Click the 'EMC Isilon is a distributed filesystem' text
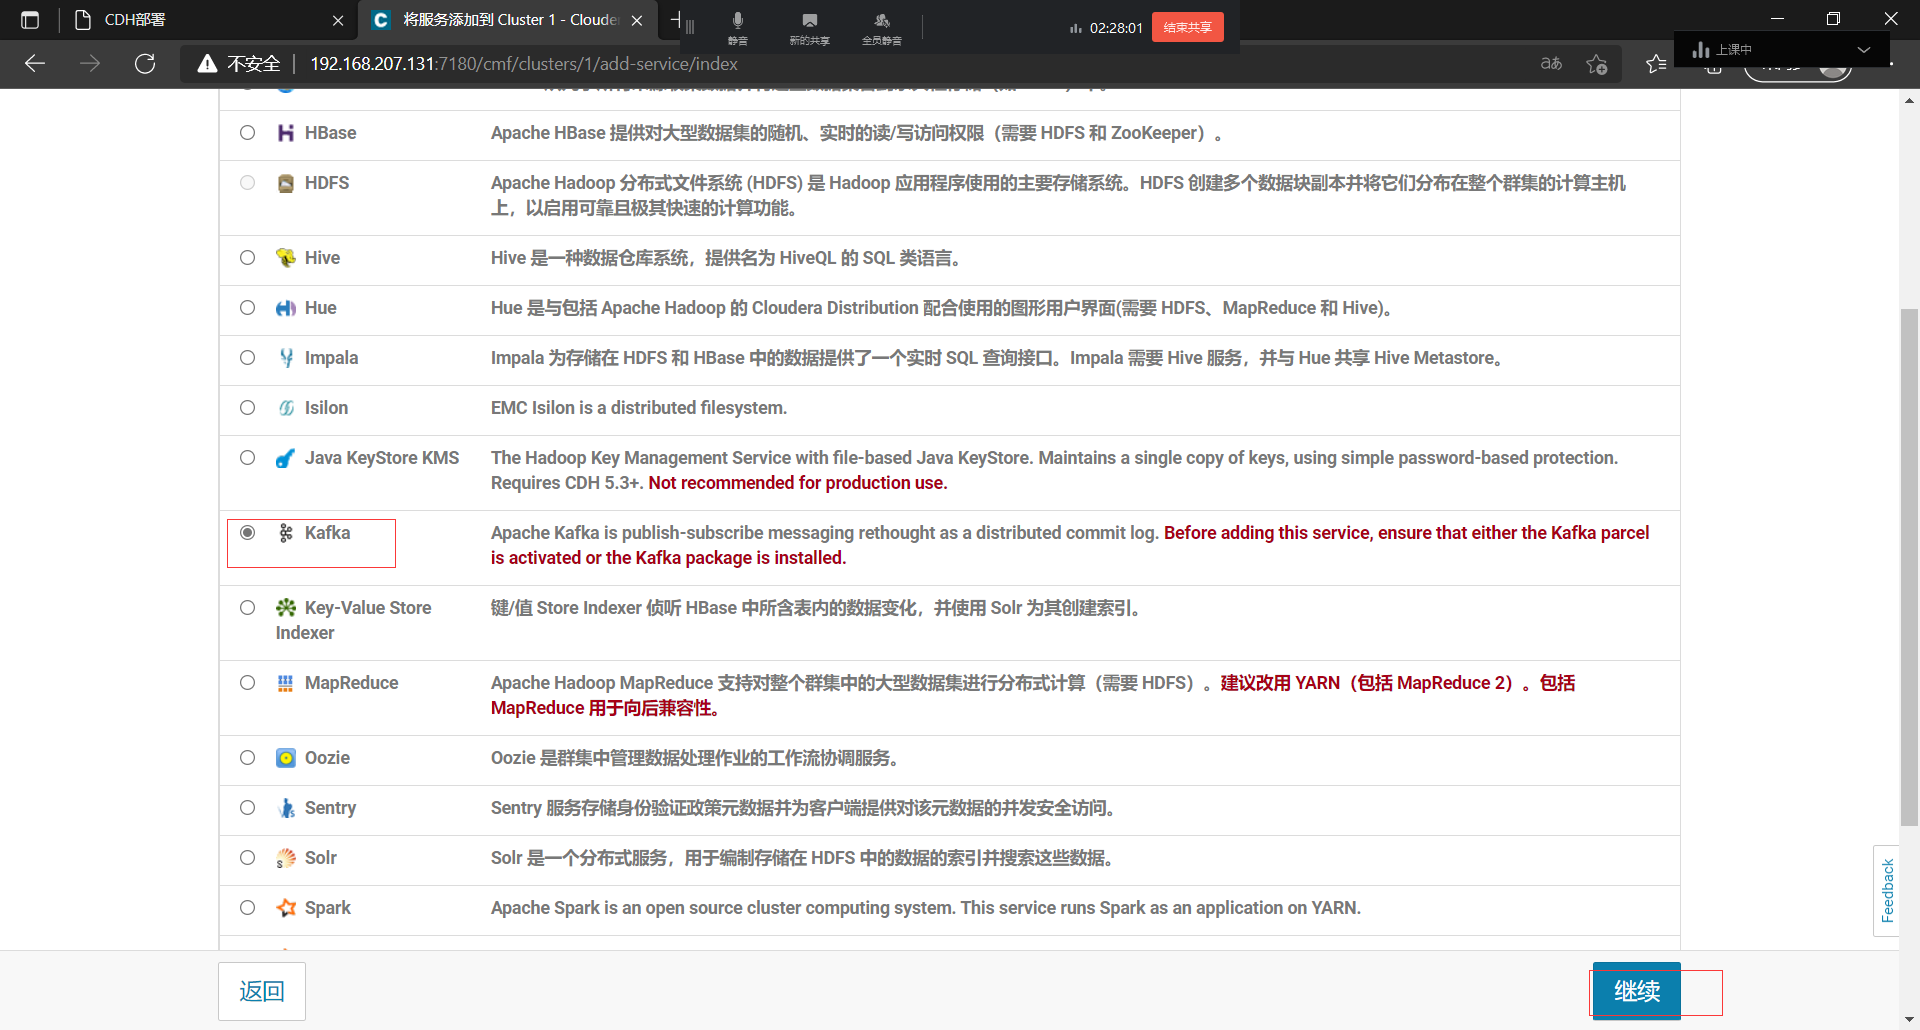The image size is (1920, 1030). click(x=639, y=408)
